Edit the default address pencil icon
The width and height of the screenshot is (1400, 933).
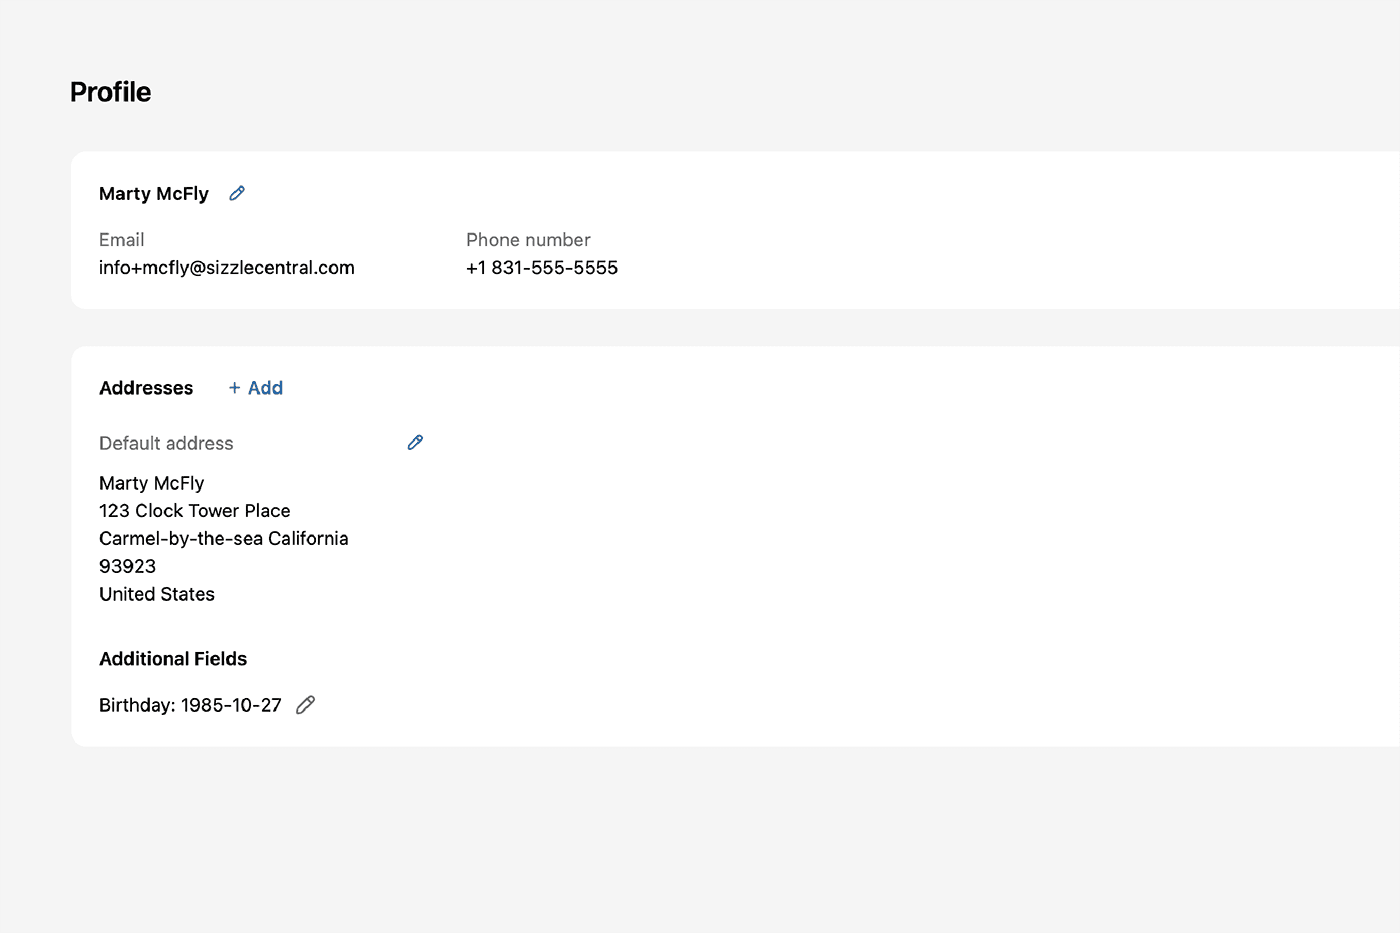pyautogui.click(x=415, y=442)
